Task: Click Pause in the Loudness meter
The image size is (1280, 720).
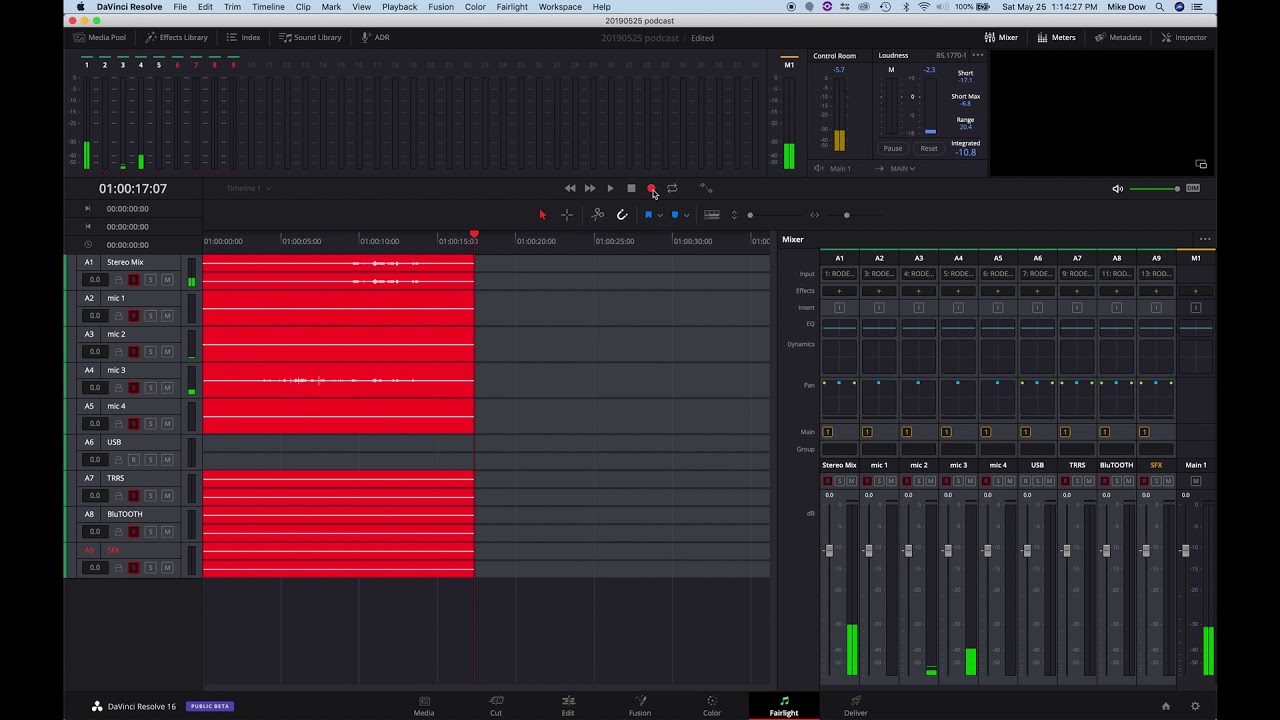Action: point(893,148)
